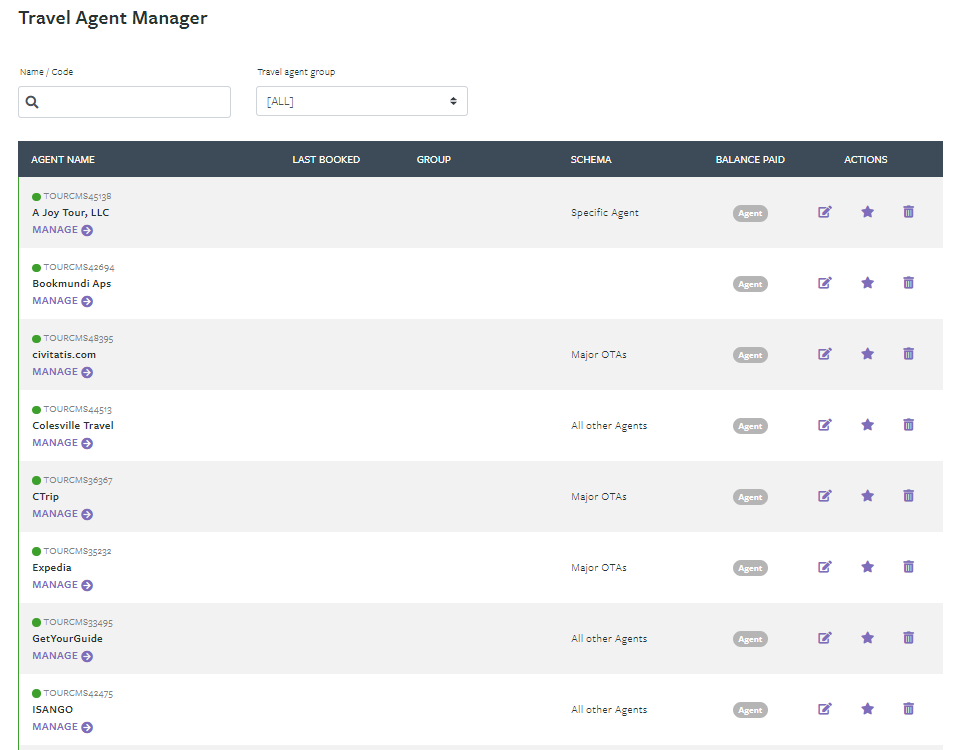Click Agent badge in Bookmundi Aps row
This screenshot has height=750, width=978.
click(750, 285)
